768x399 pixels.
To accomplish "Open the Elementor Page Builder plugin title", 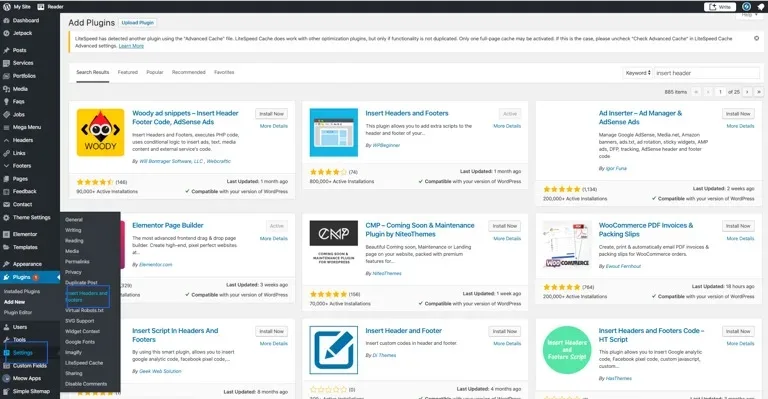I will tap(168, 226).
